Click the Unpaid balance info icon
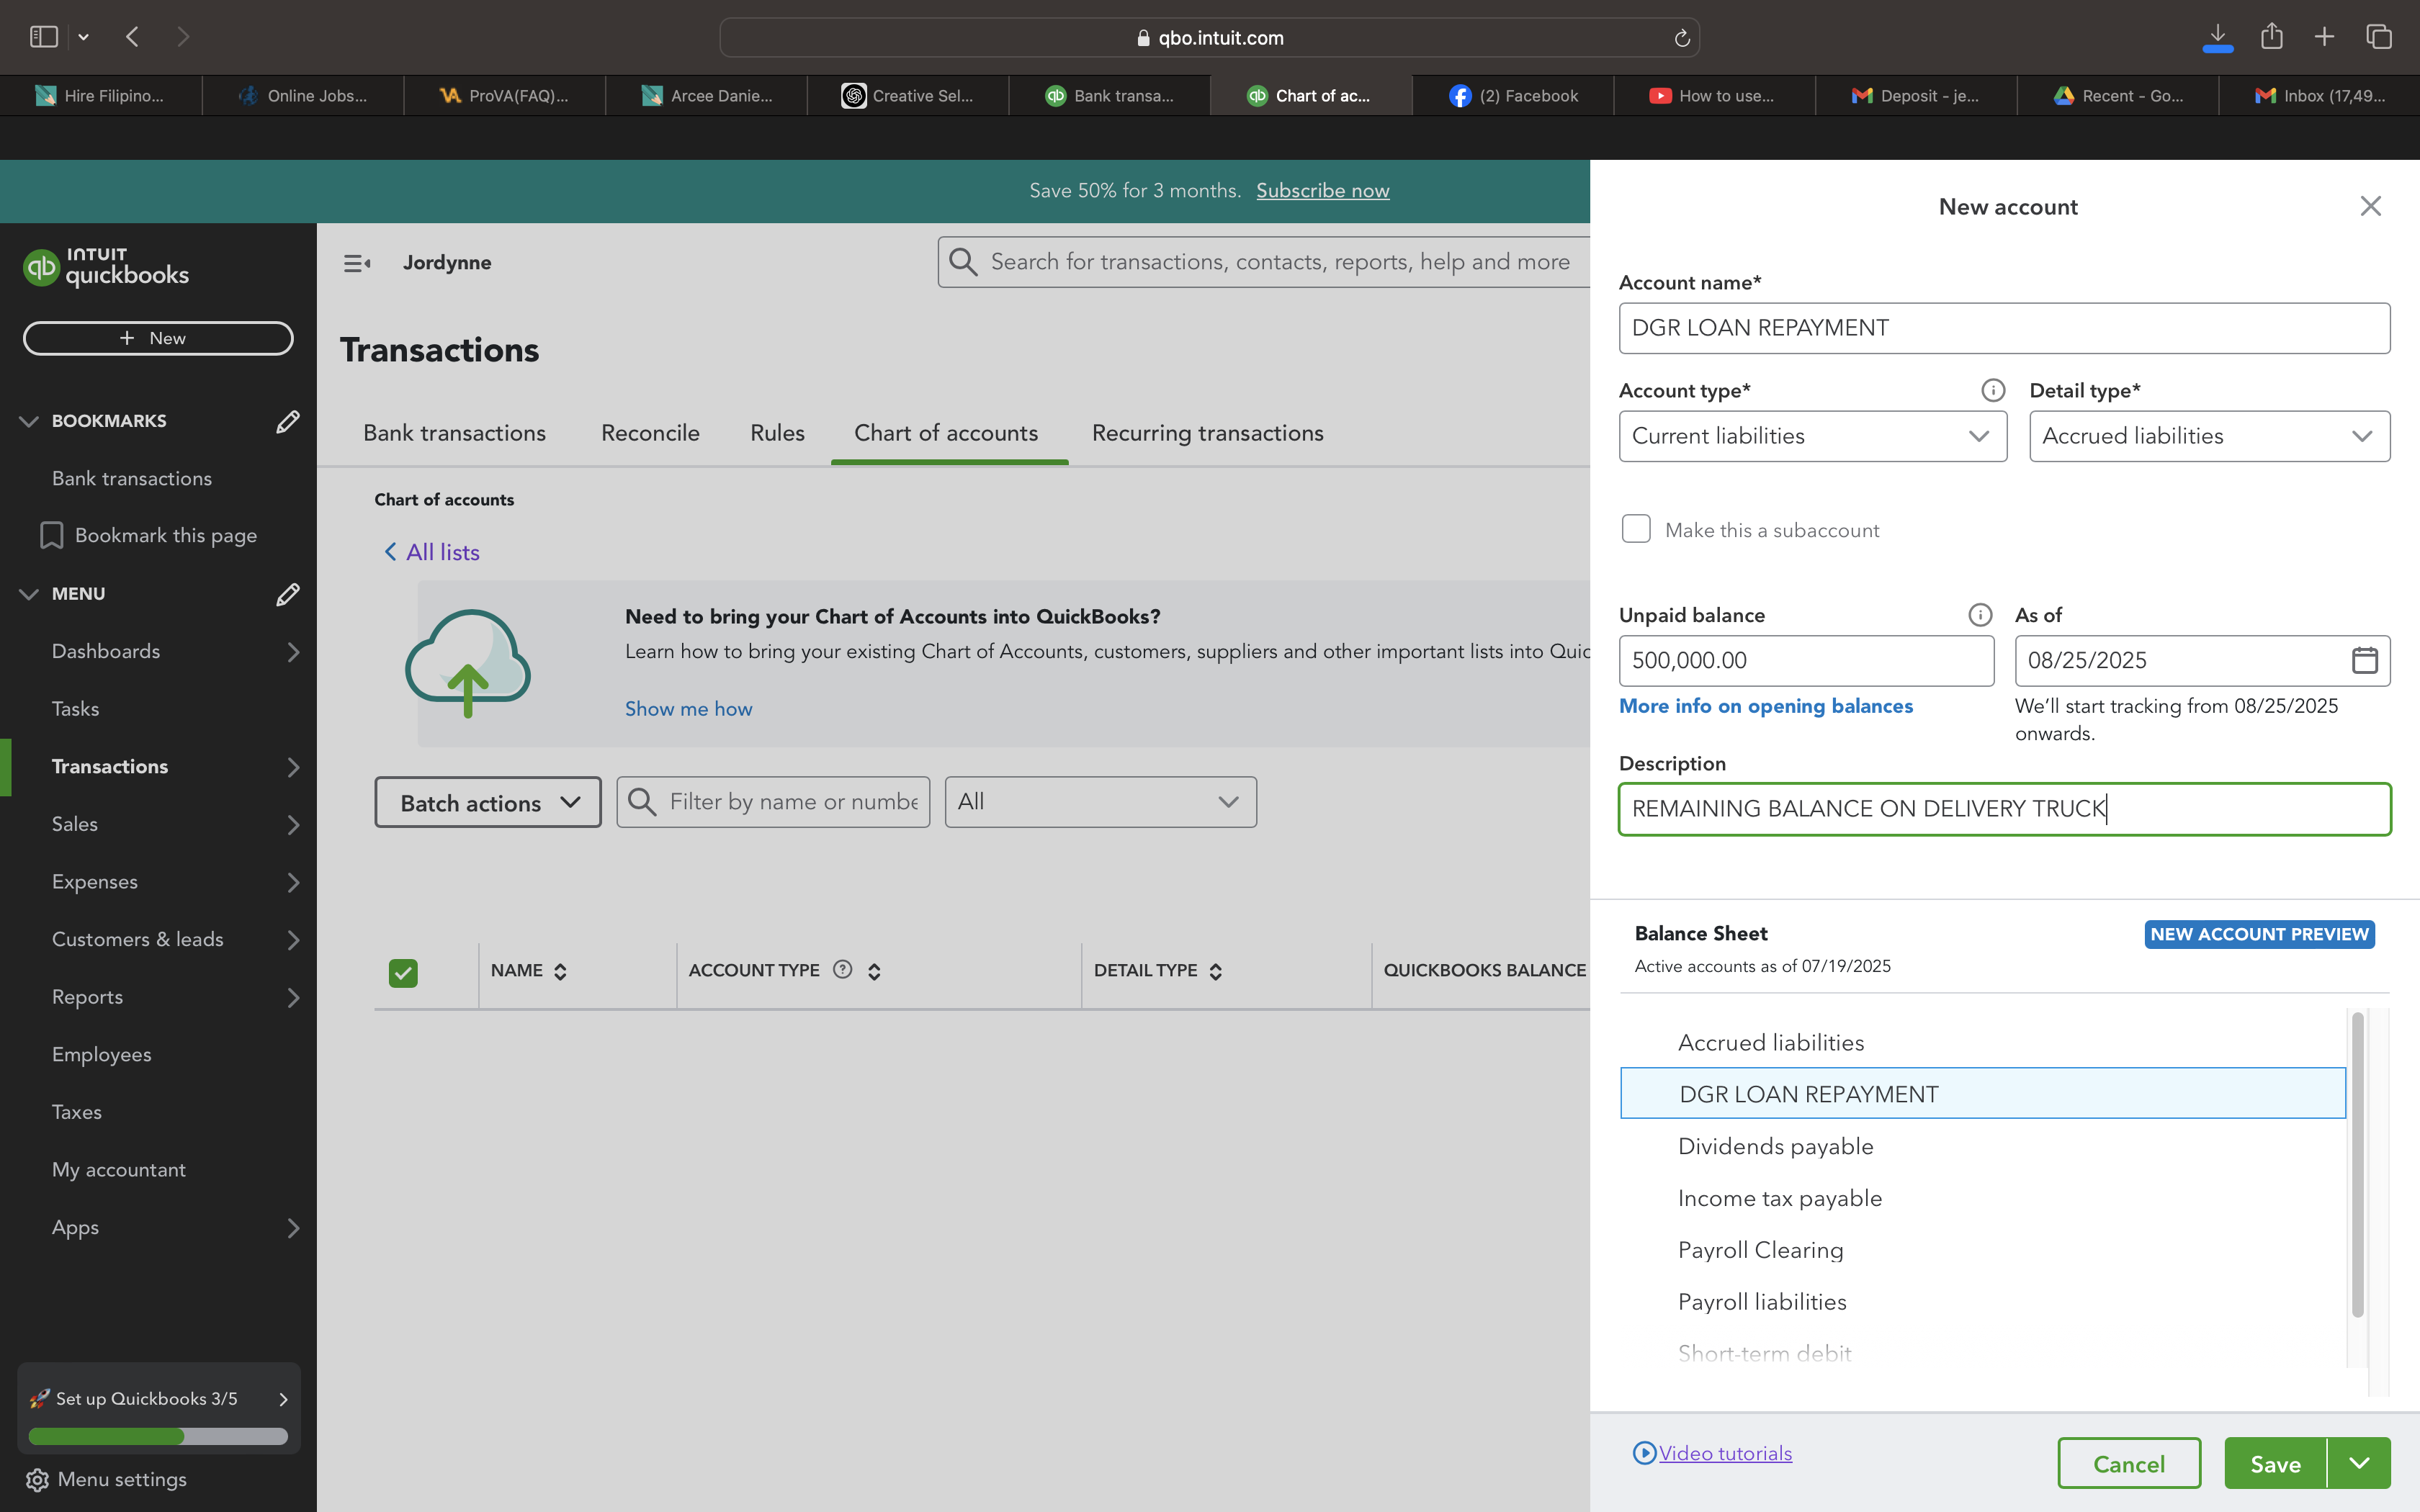 point(1980,615)
